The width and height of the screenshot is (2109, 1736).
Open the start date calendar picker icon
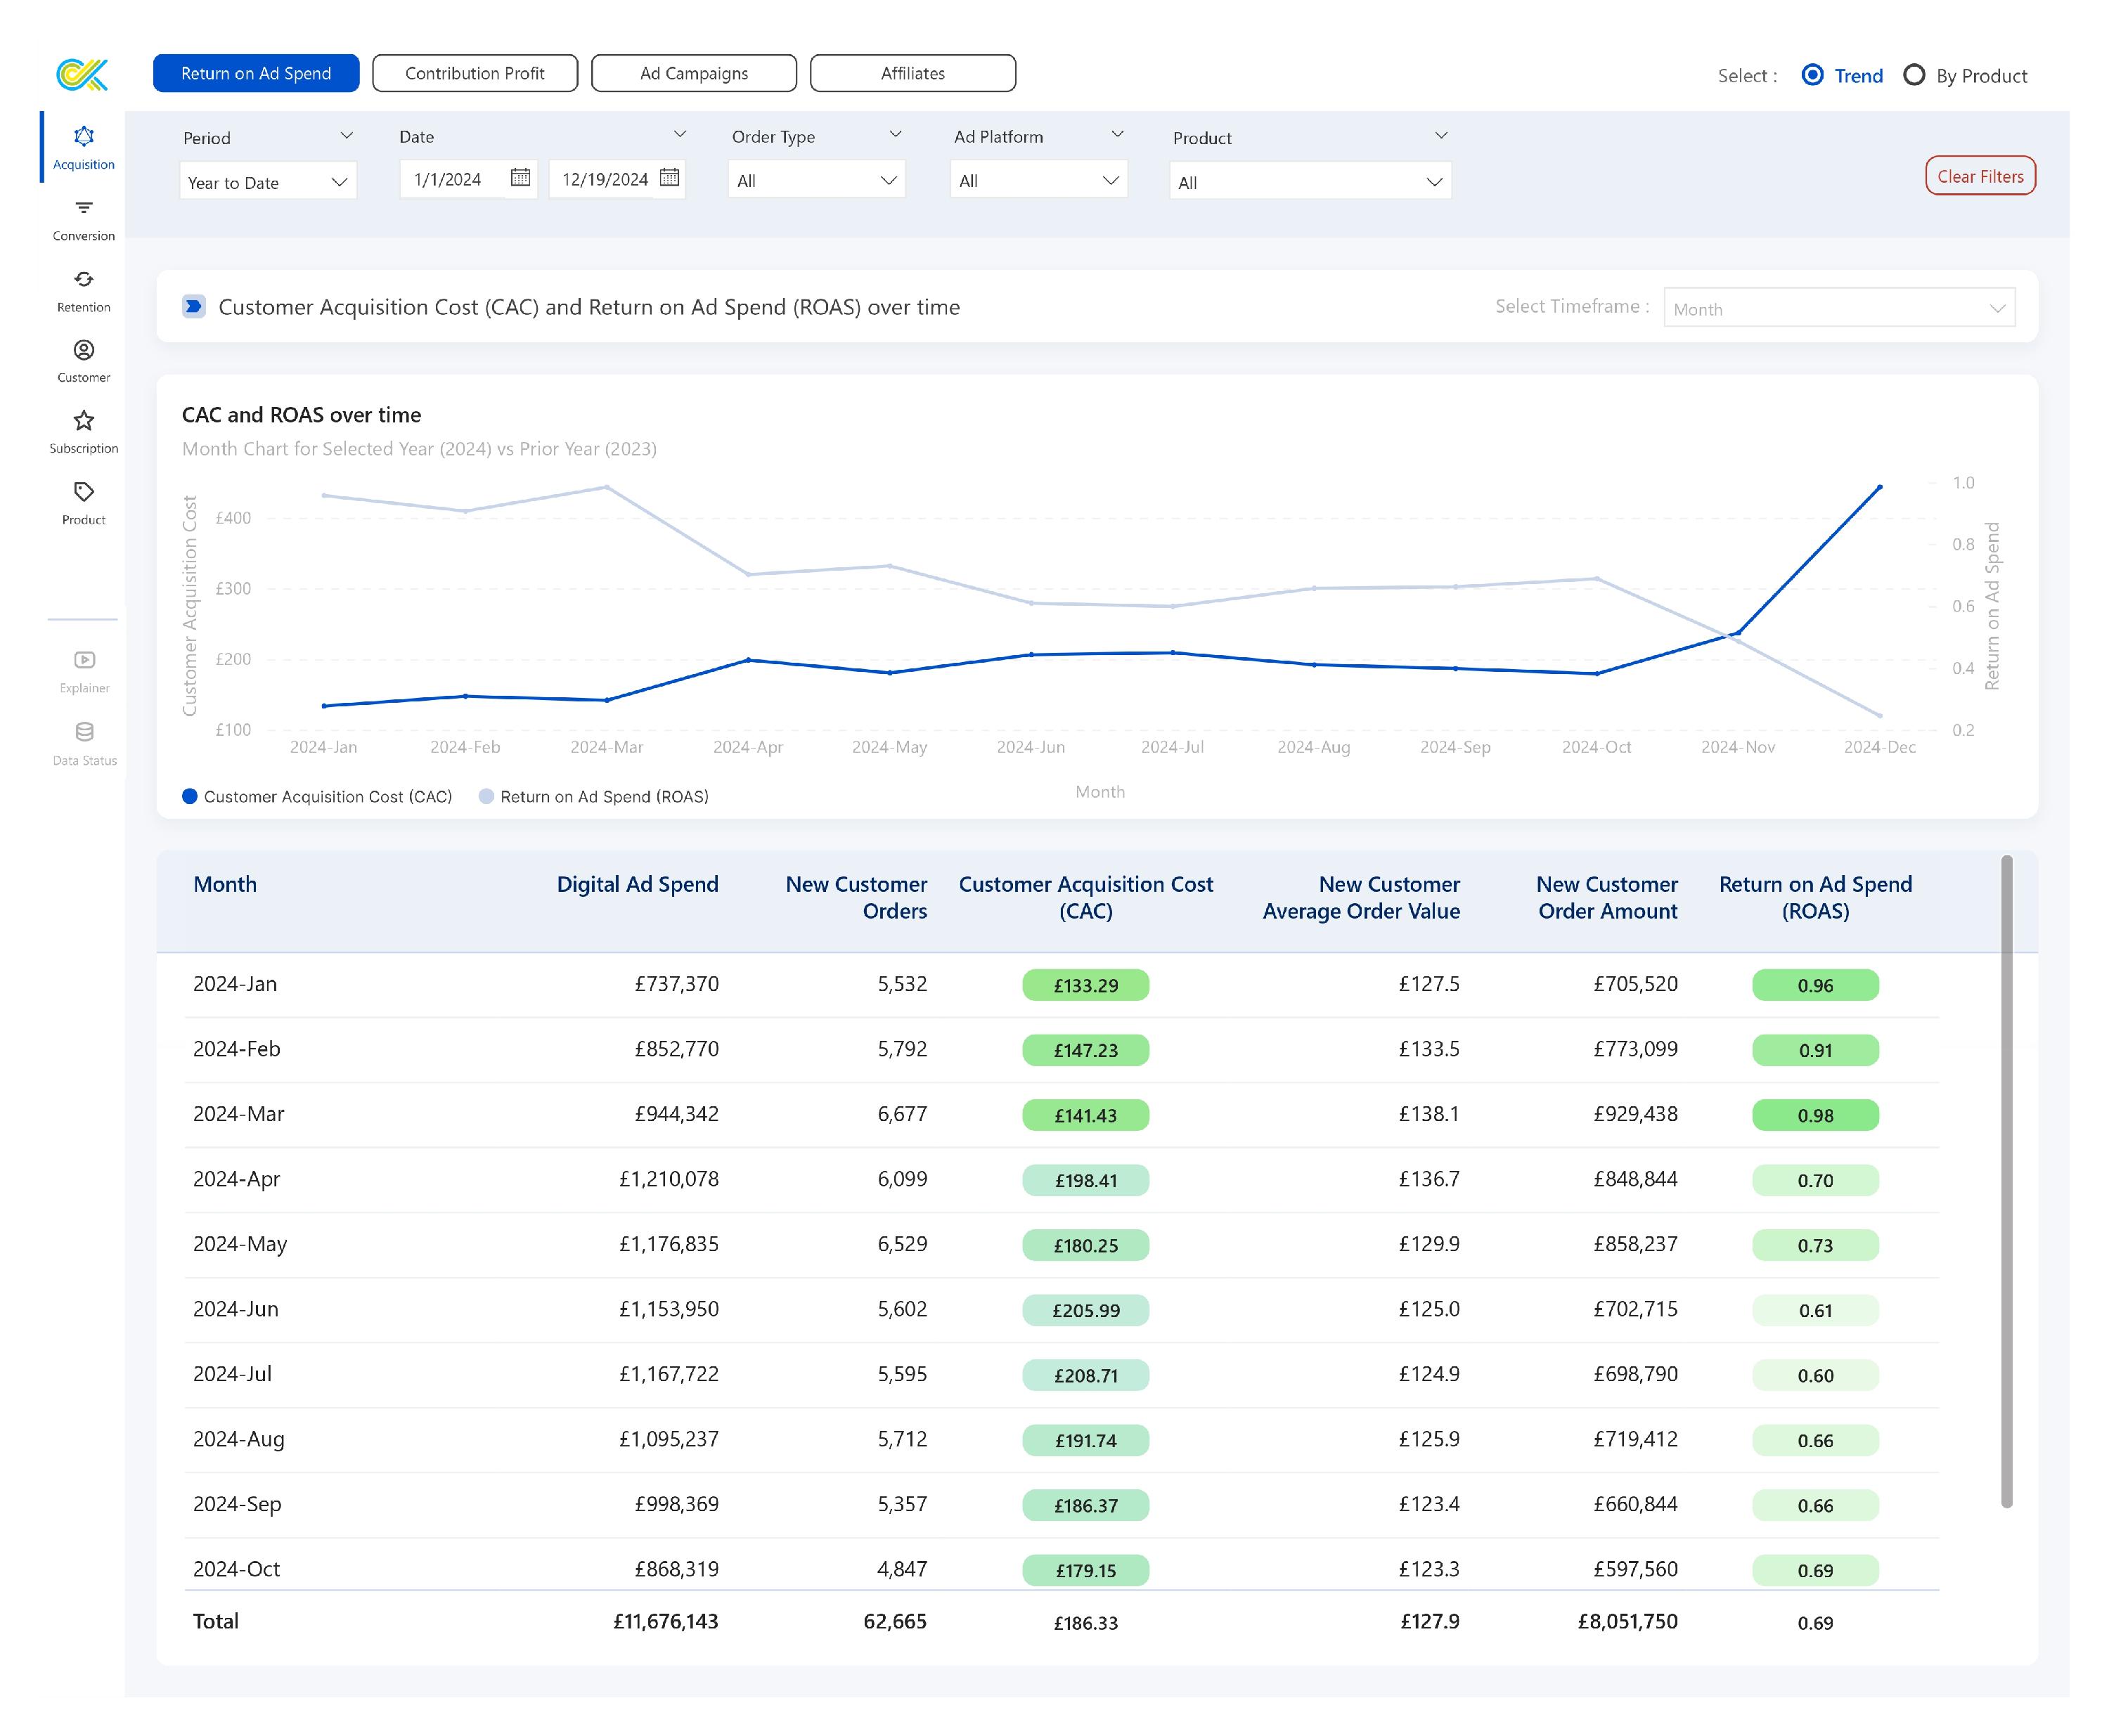(520, 178)
